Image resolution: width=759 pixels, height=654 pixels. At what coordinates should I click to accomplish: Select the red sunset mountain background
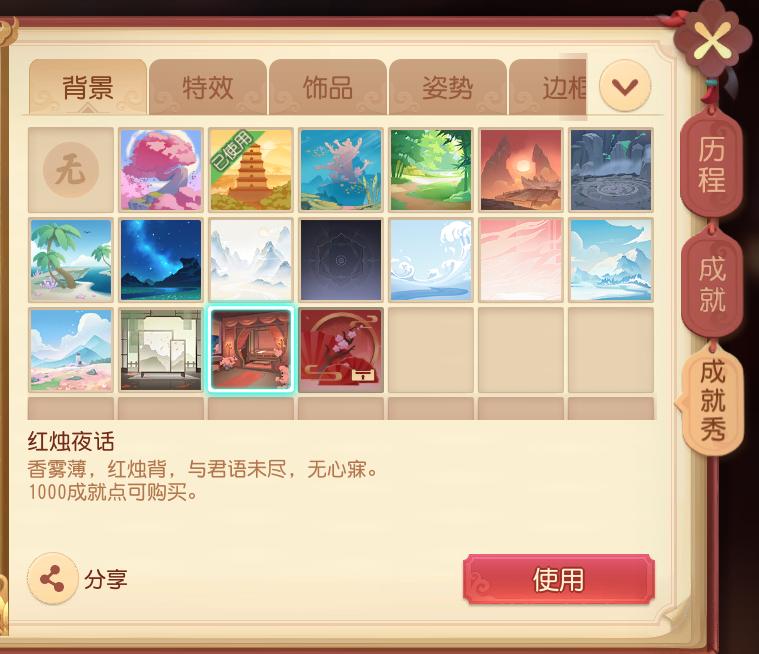coord(521,170)
